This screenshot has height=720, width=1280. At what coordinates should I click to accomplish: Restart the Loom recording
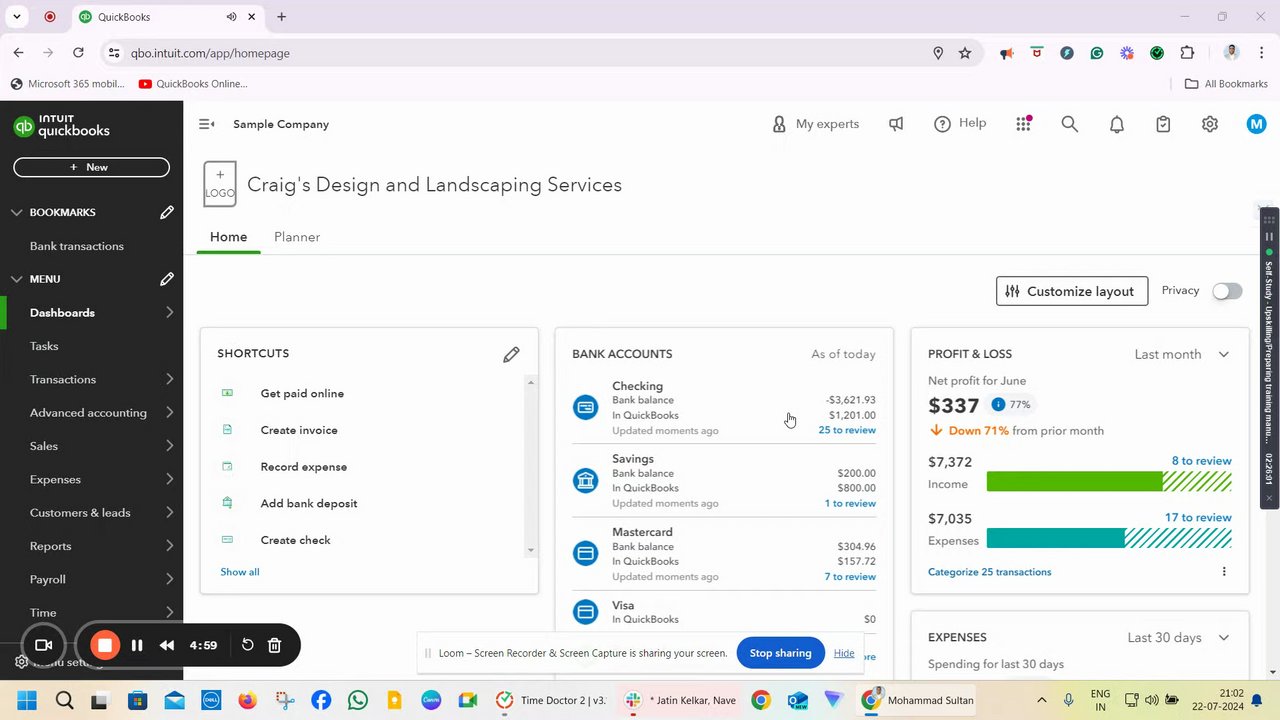tap(247, 645)
